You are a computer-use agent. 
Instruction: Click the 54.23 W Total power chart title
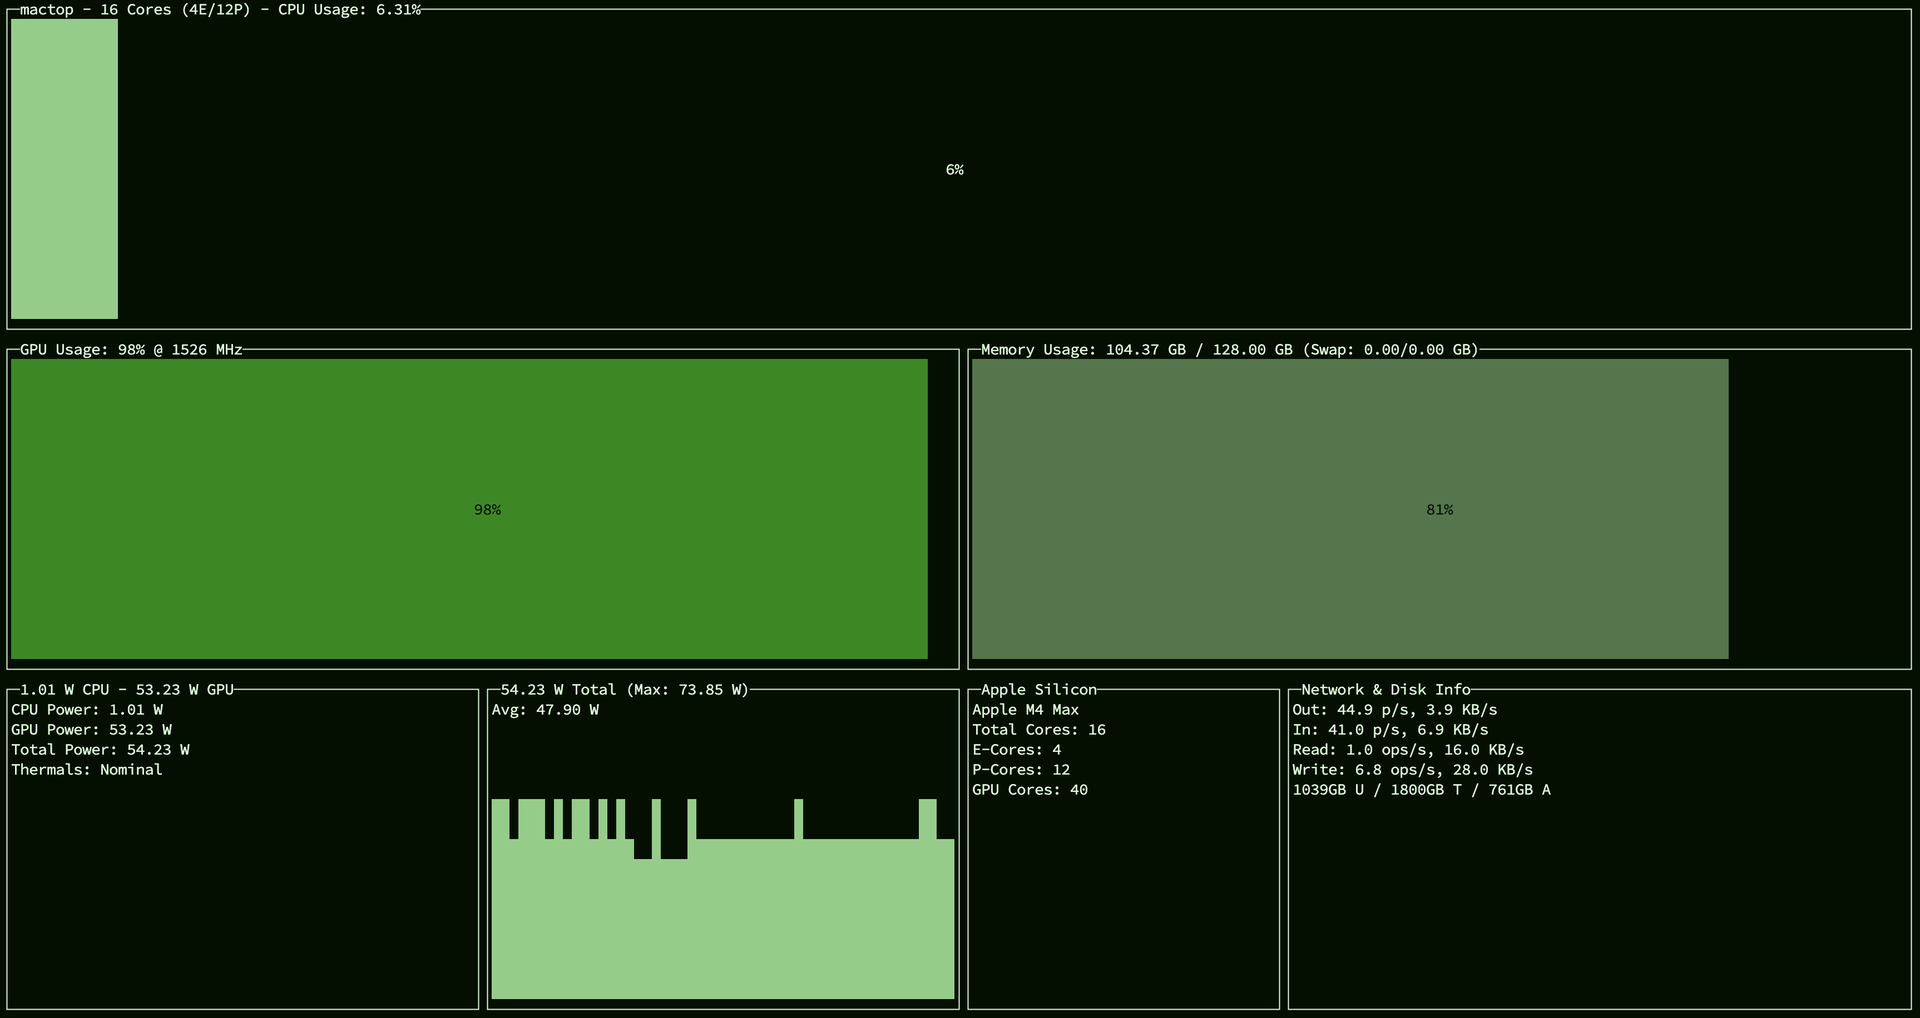624,690
